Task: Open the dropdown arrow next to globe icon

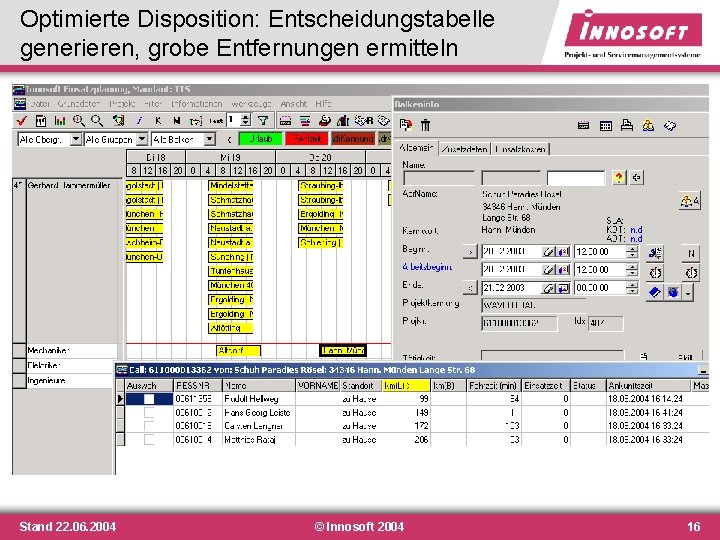Action: tap(688, 292)
